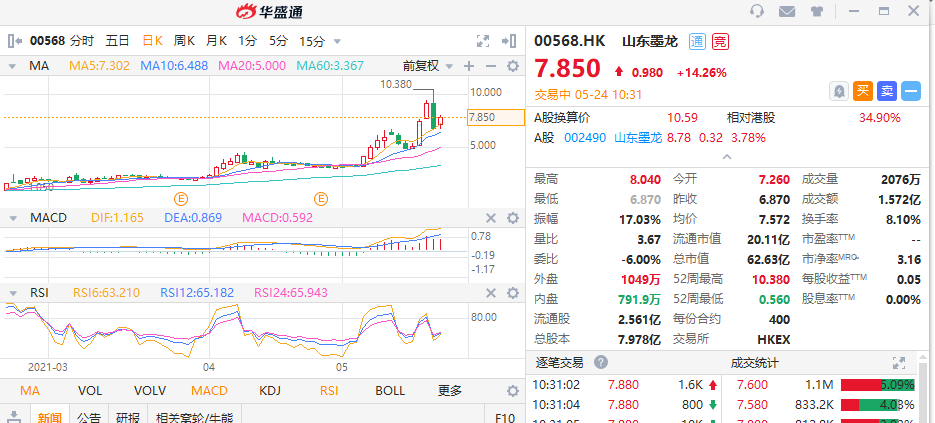Image resolution: width=935 pixels, height=423 pixels.
Task: Close the MACD indicator panel
Action: click(x=491, y=218)
